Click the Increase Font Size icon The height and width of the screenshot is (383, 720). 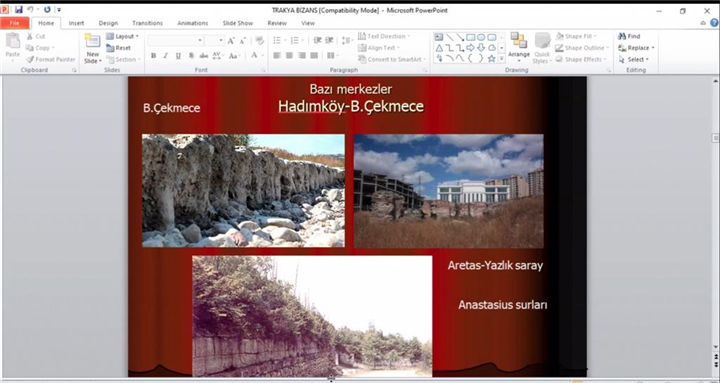(231, 41)
